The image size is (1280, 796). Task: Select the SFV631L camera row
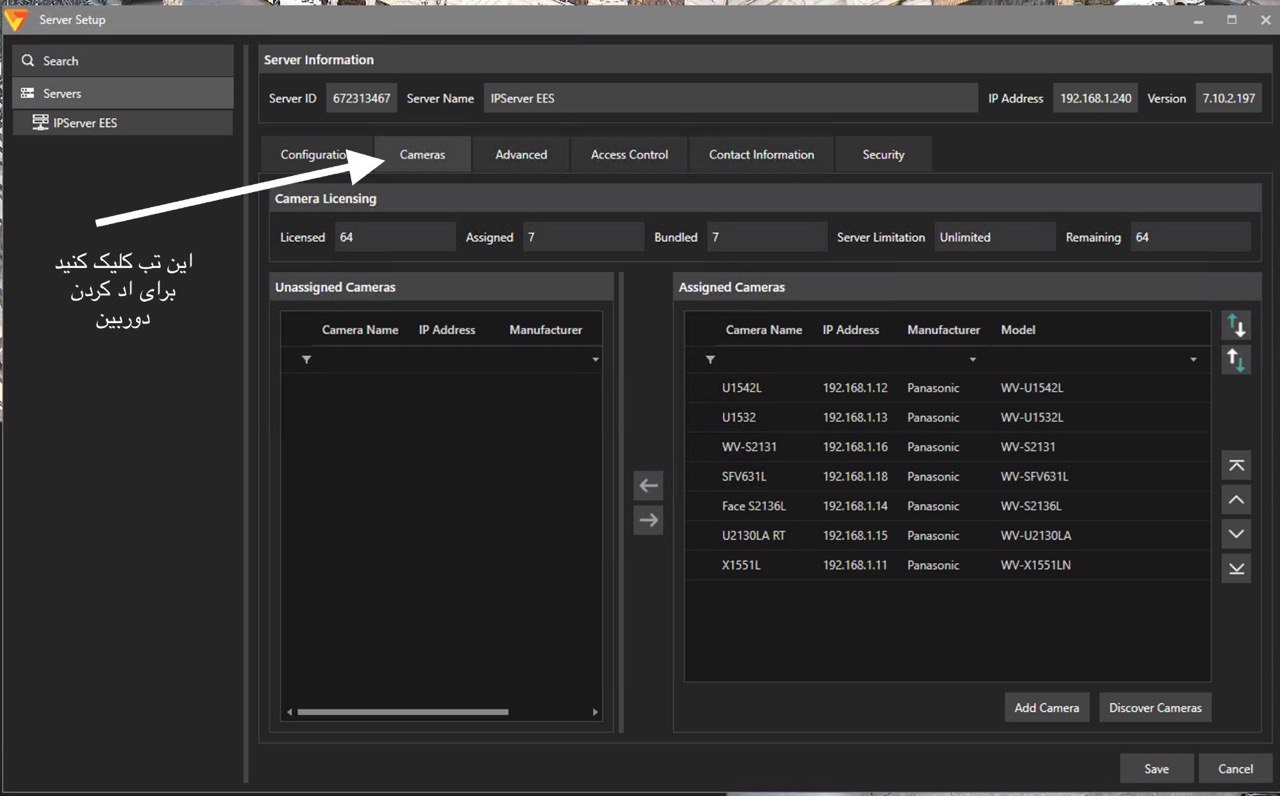(947, 476)
